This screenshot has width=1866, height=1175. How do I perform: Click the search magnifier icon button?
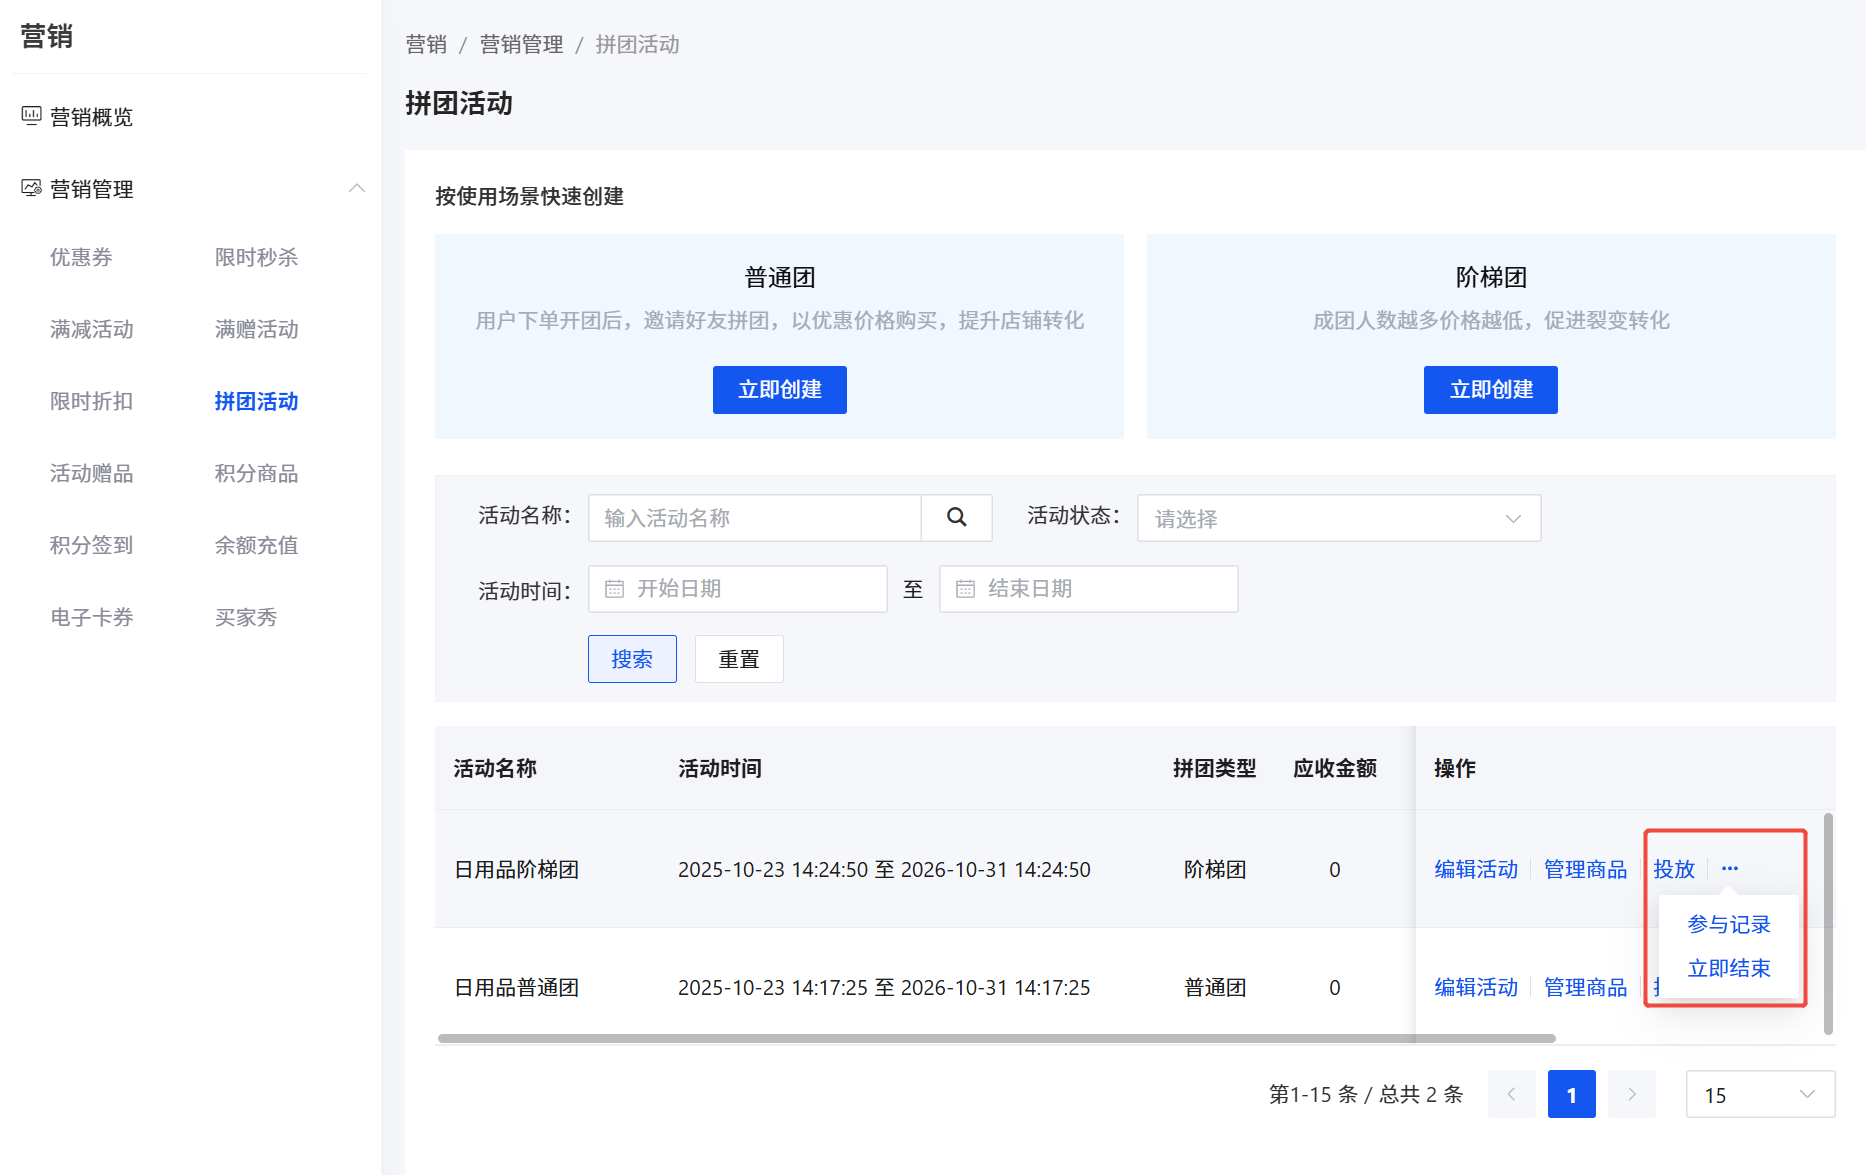click(x=956, y=518)
